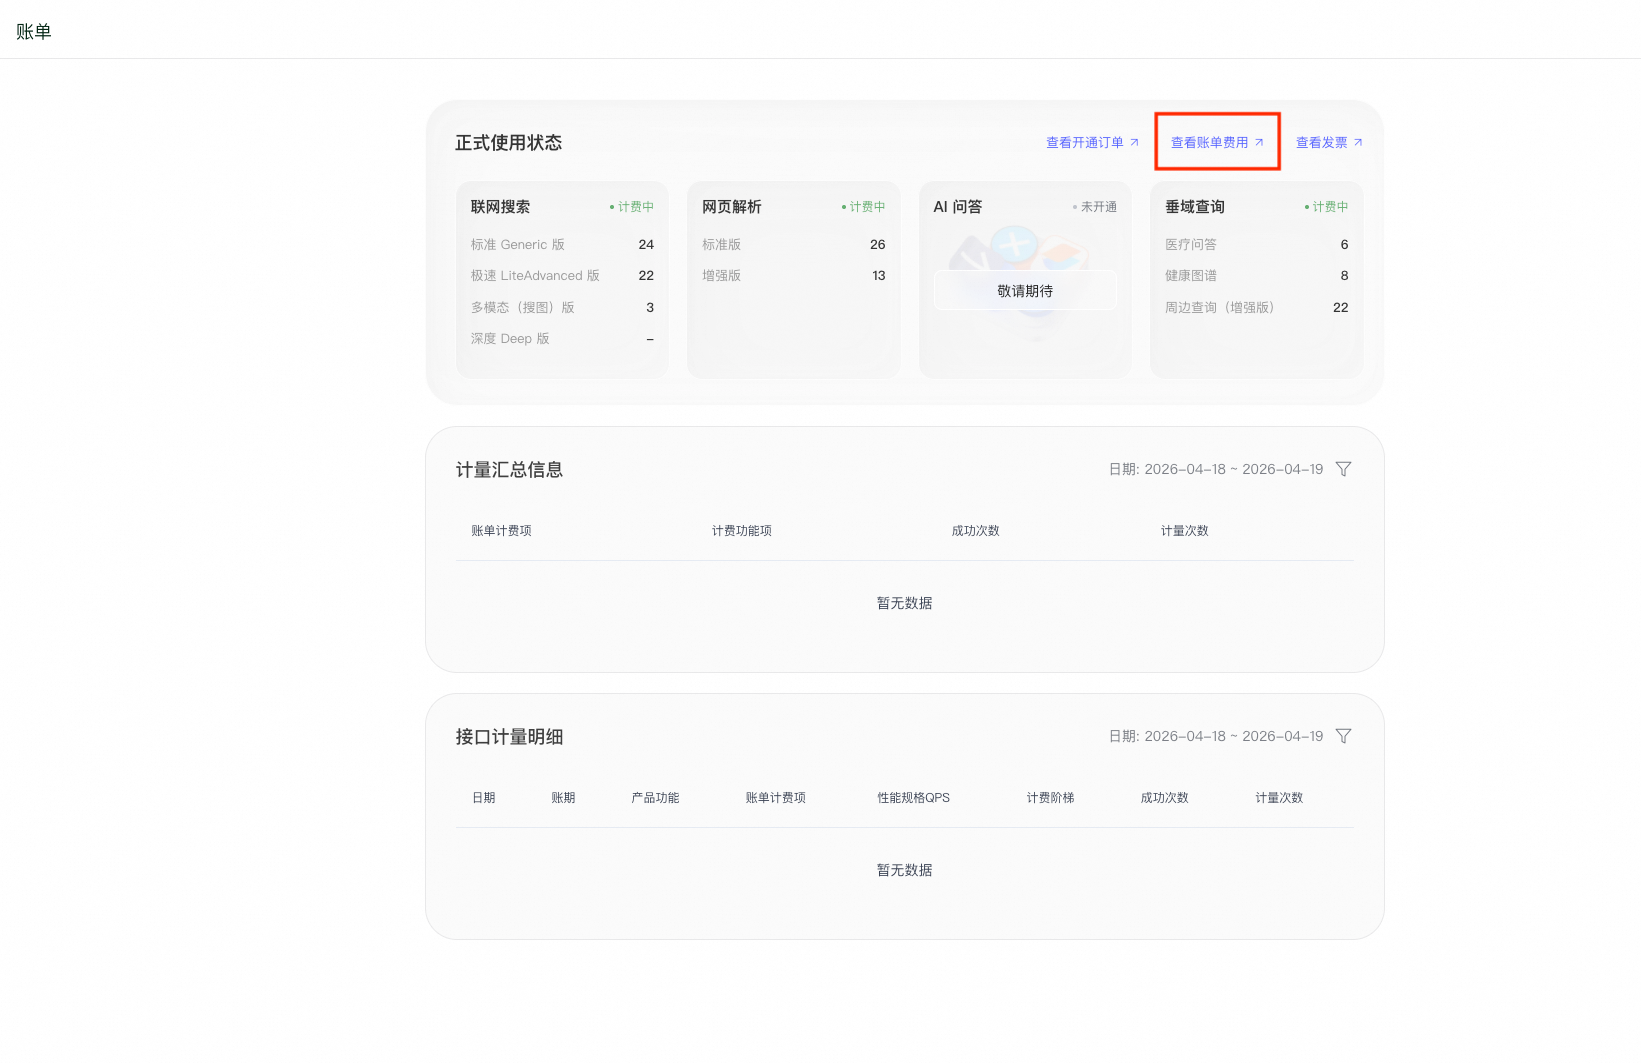Click the 健康图谱 row

[1257, 276]
